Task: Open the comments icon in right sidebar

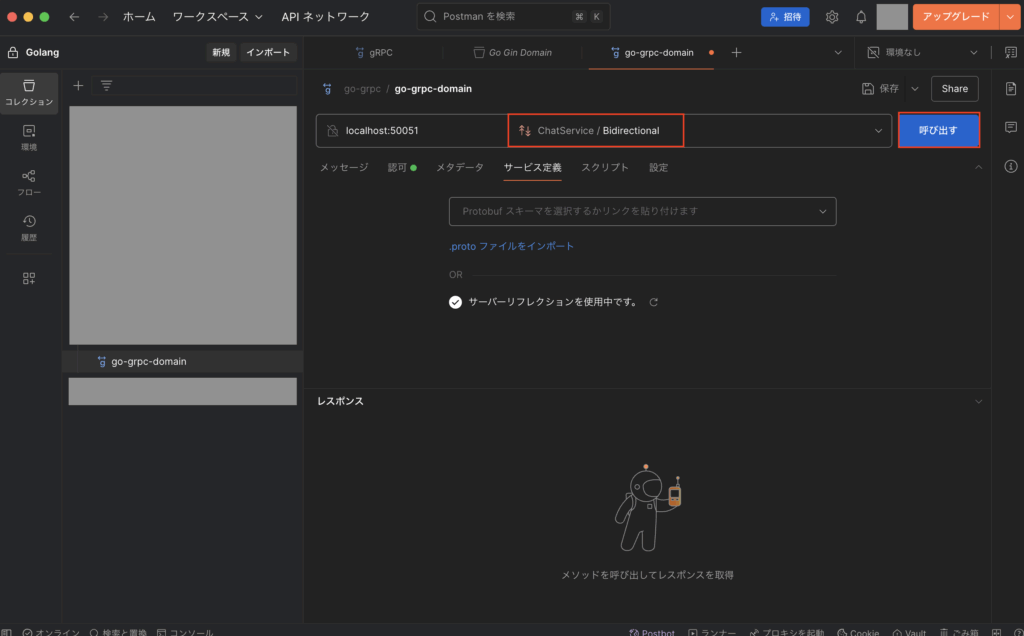Action: [1010, 127]
